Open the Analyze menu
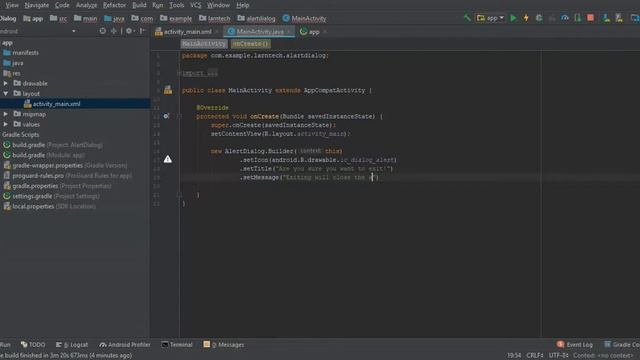640x360 pixels. coord(87,5)
